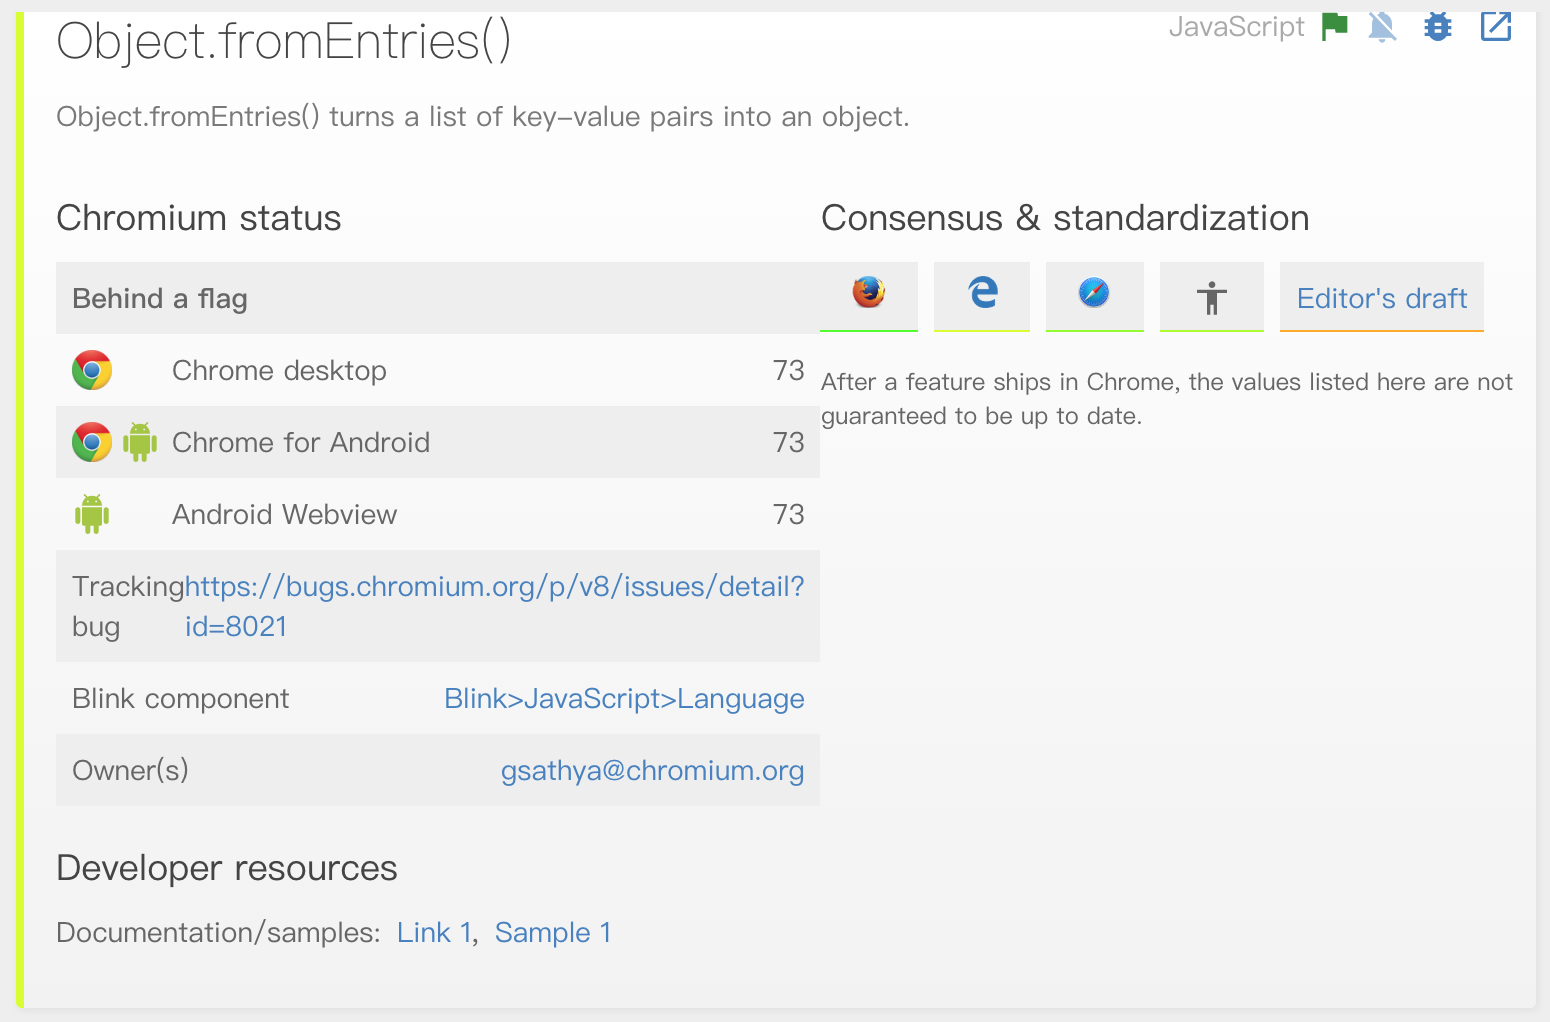
Task: Open the feature in a new window
Action: [1495, 27]
